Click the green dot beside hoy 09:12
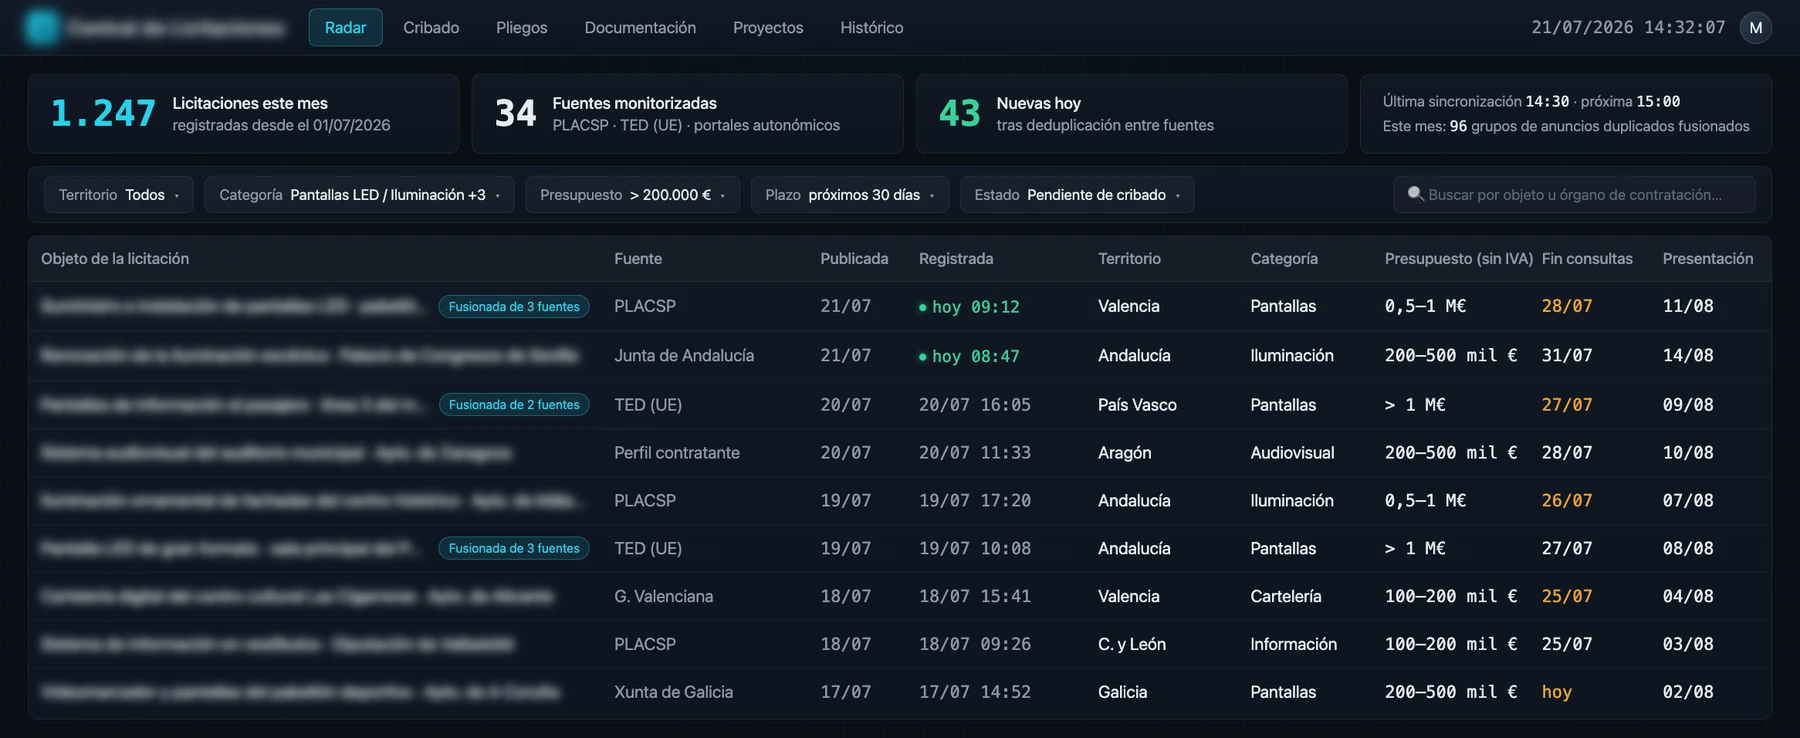1800x738 pixels. click(922, 308)
